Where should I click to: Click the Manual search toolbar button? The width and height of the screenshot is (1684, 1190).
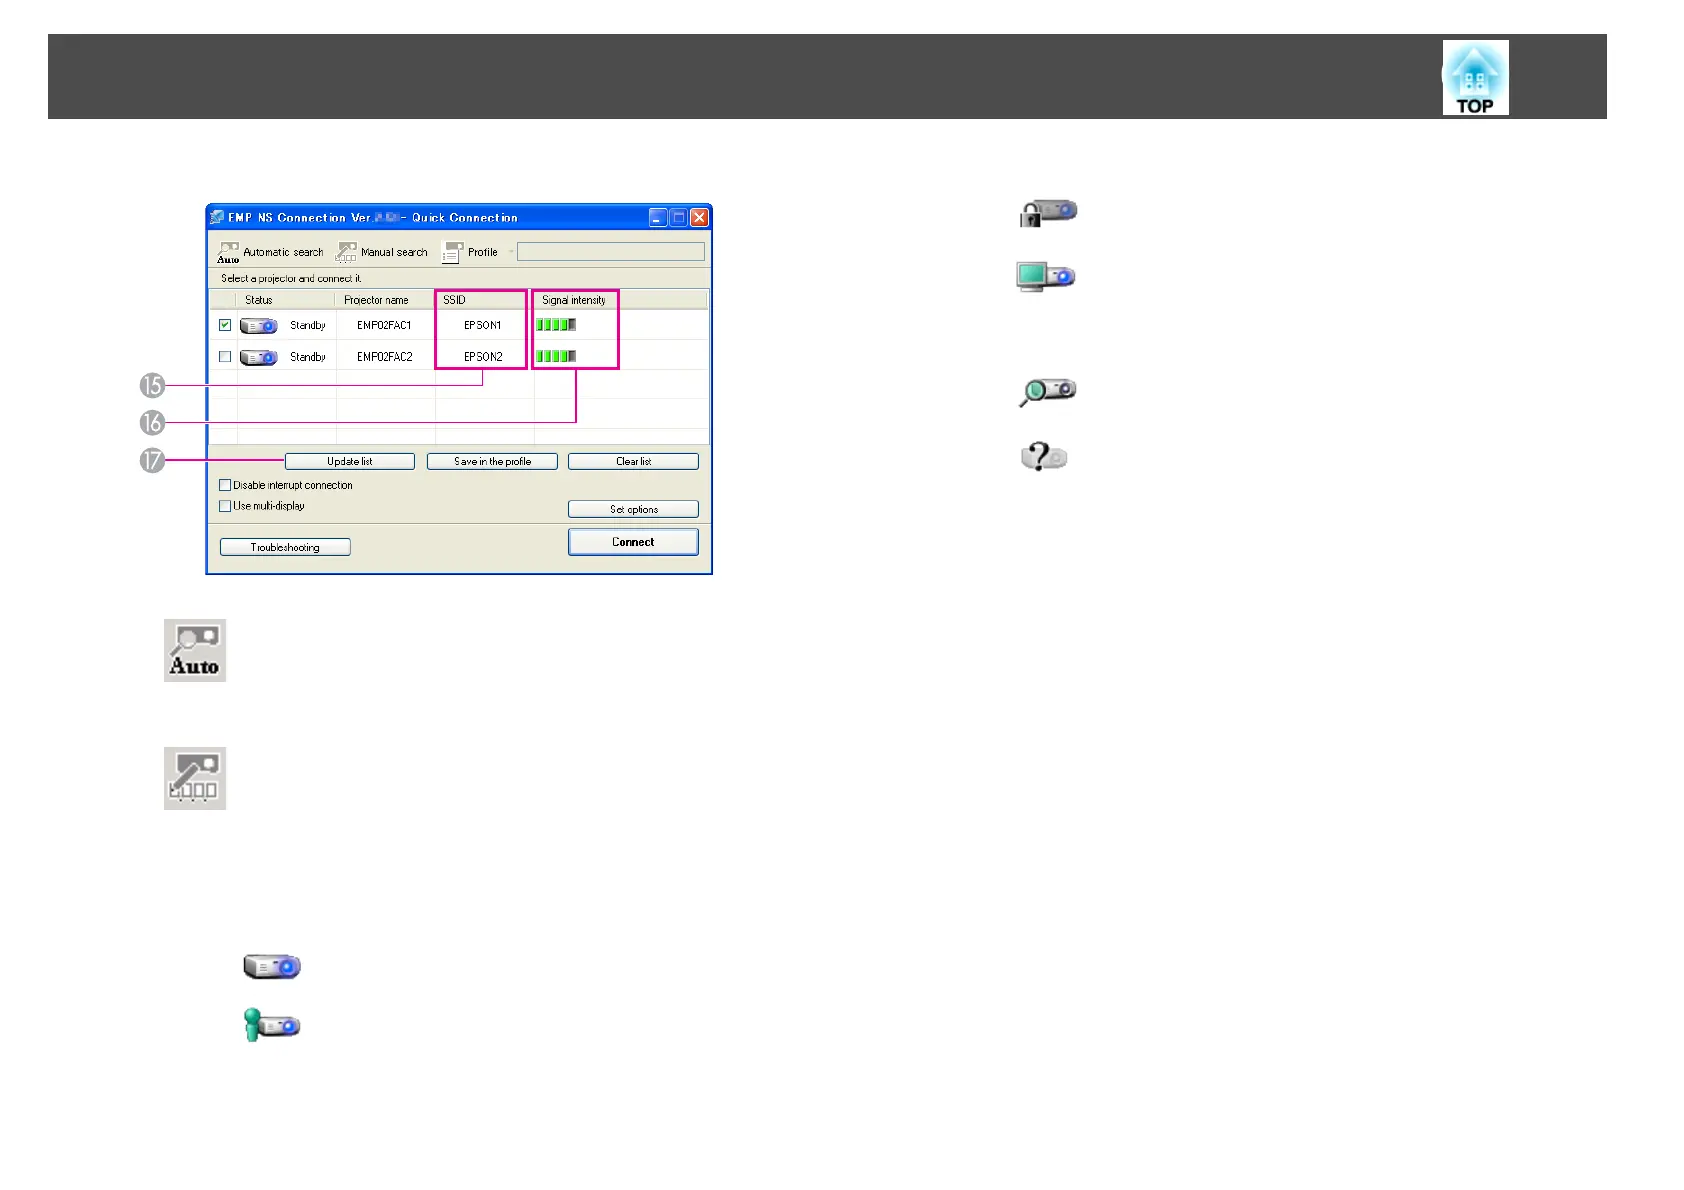[x=382, y=252]
